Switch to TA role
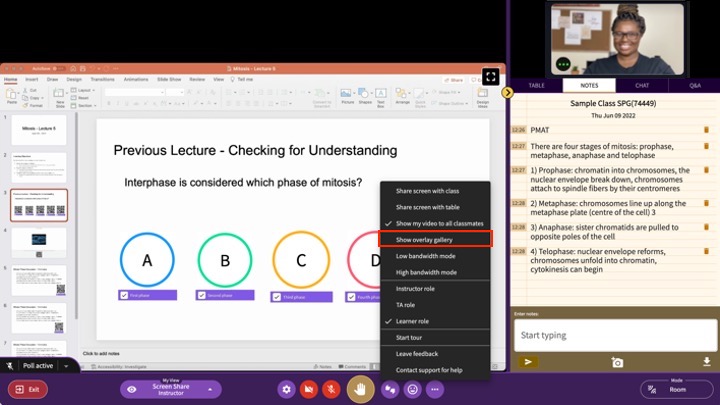 435,305
